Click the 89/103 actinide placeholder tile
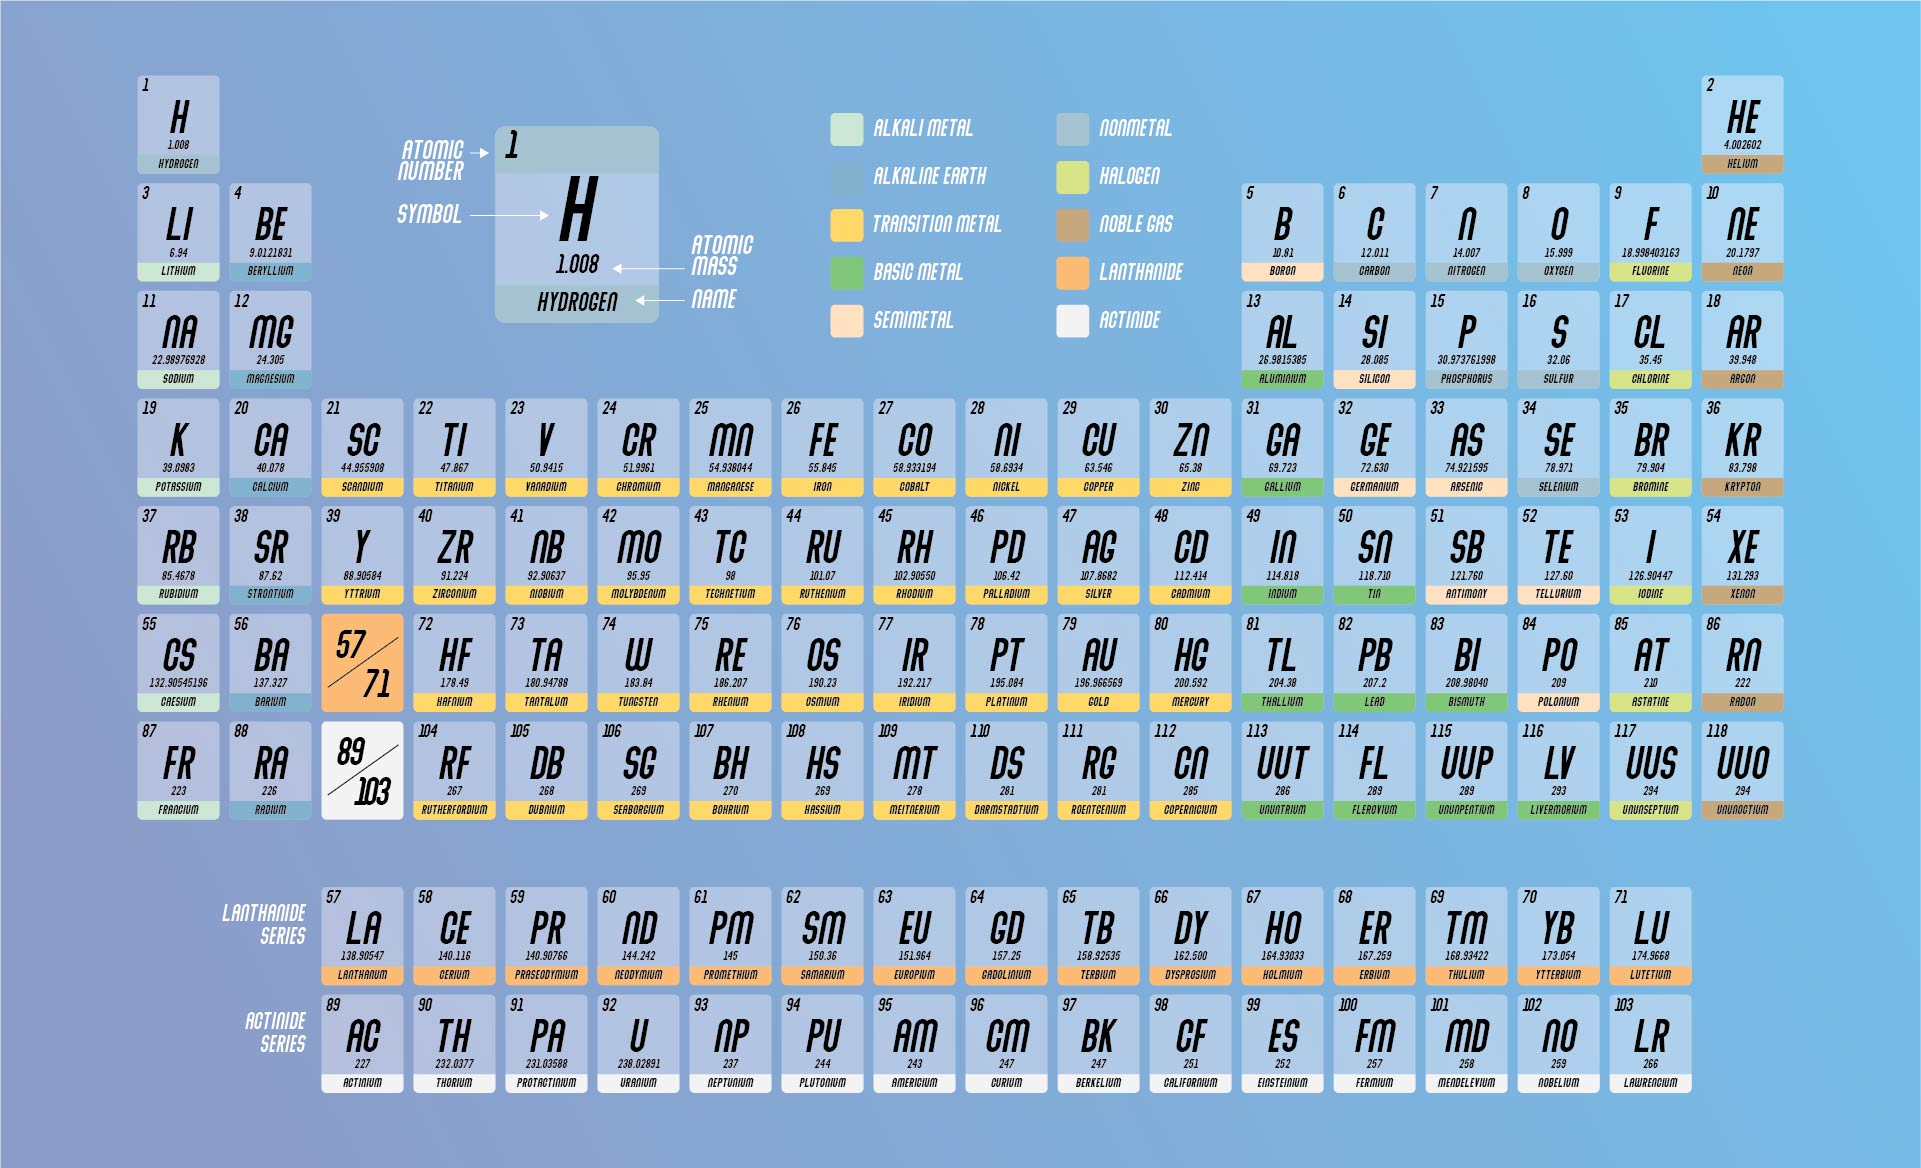 tap(363, 771)
